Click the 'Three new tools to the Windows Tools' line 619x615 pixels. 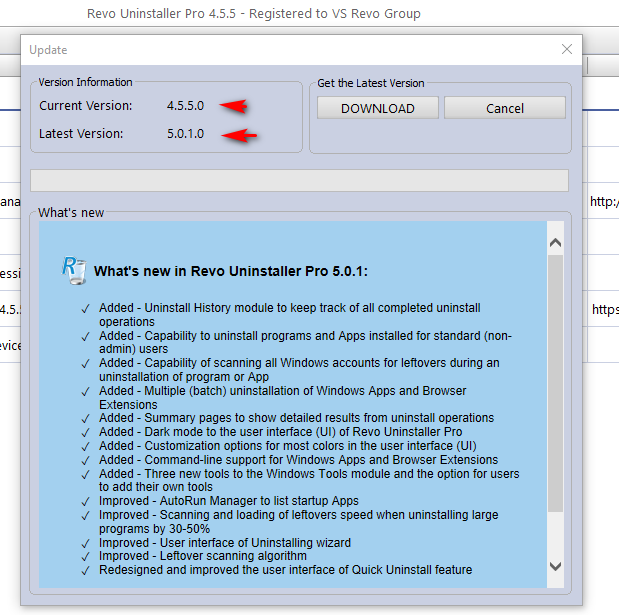click(309, 480)
